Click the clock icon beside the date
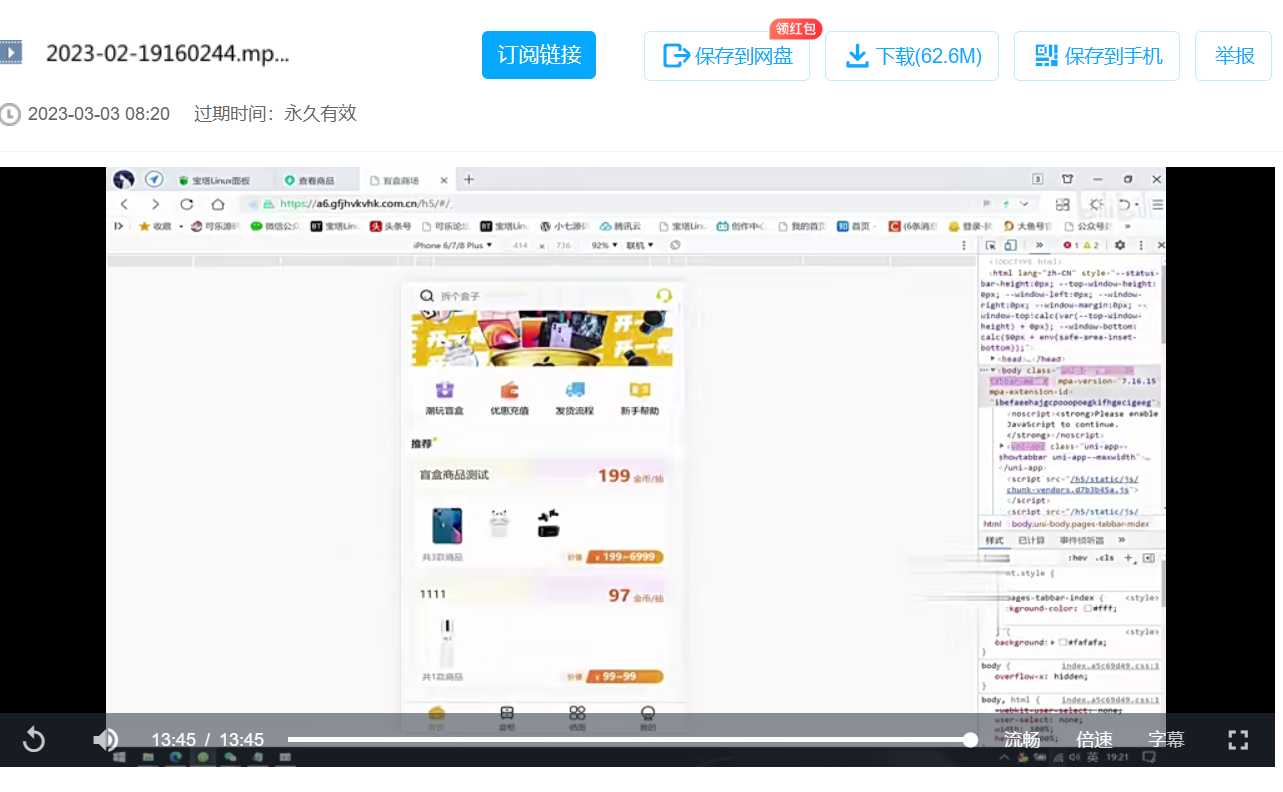This screenshot has height=792, width=1283. (x=10, y=114)
